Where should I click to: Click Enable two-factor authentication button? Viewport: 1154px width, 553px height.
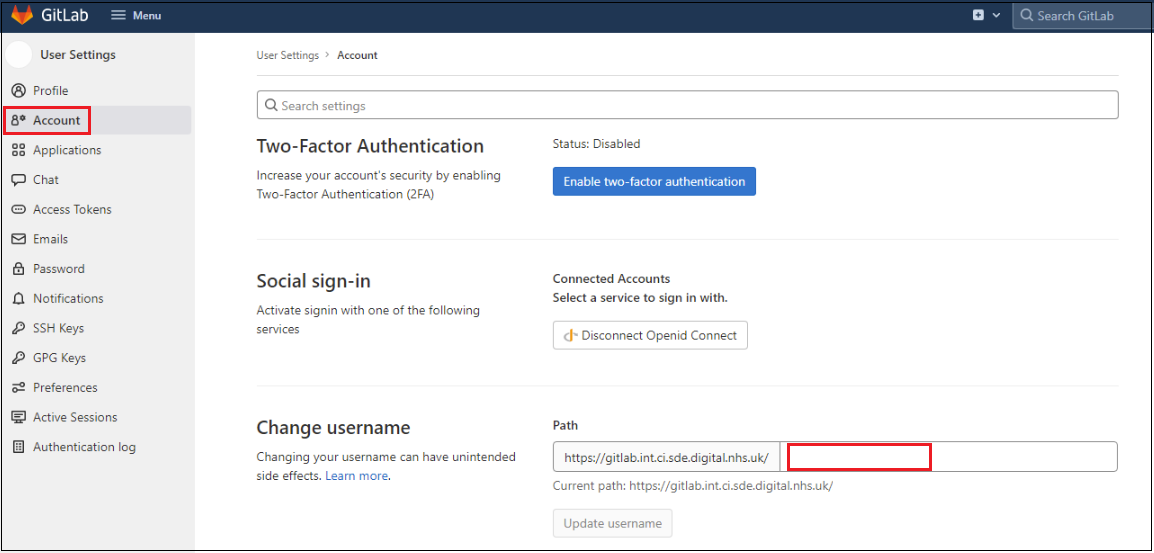[654, 181]
